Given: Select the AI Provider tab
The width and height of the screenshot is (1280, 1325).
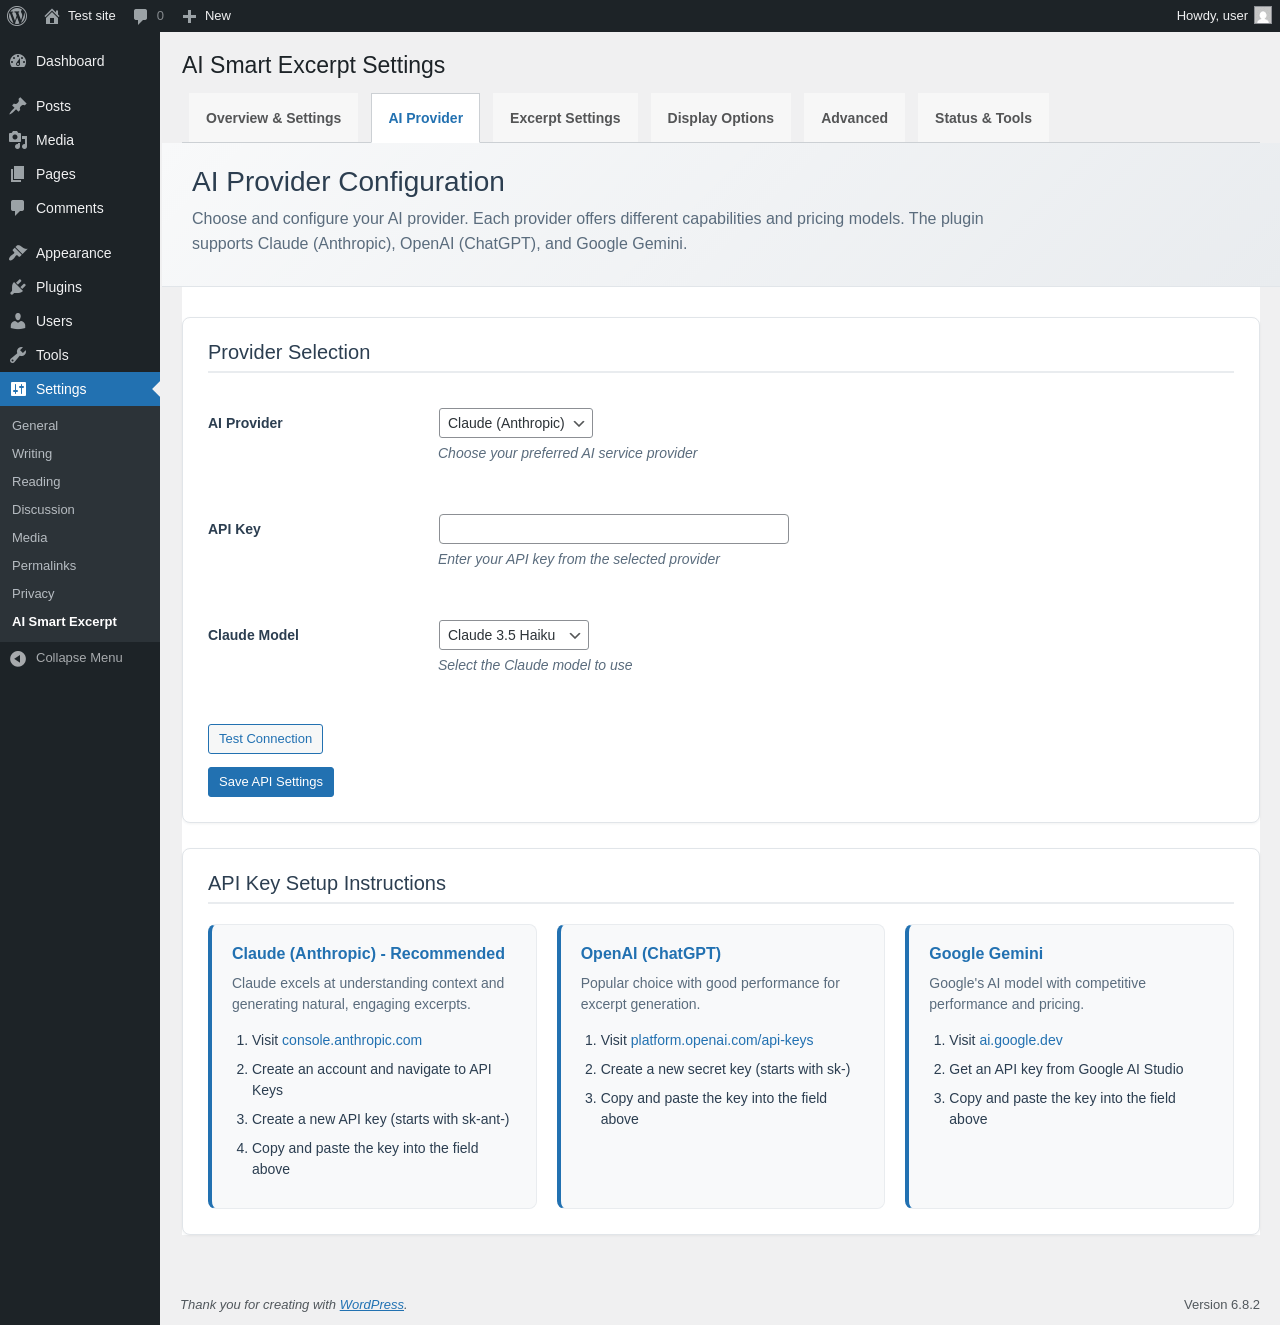Looking at the screenshot, I should point(426,118).
